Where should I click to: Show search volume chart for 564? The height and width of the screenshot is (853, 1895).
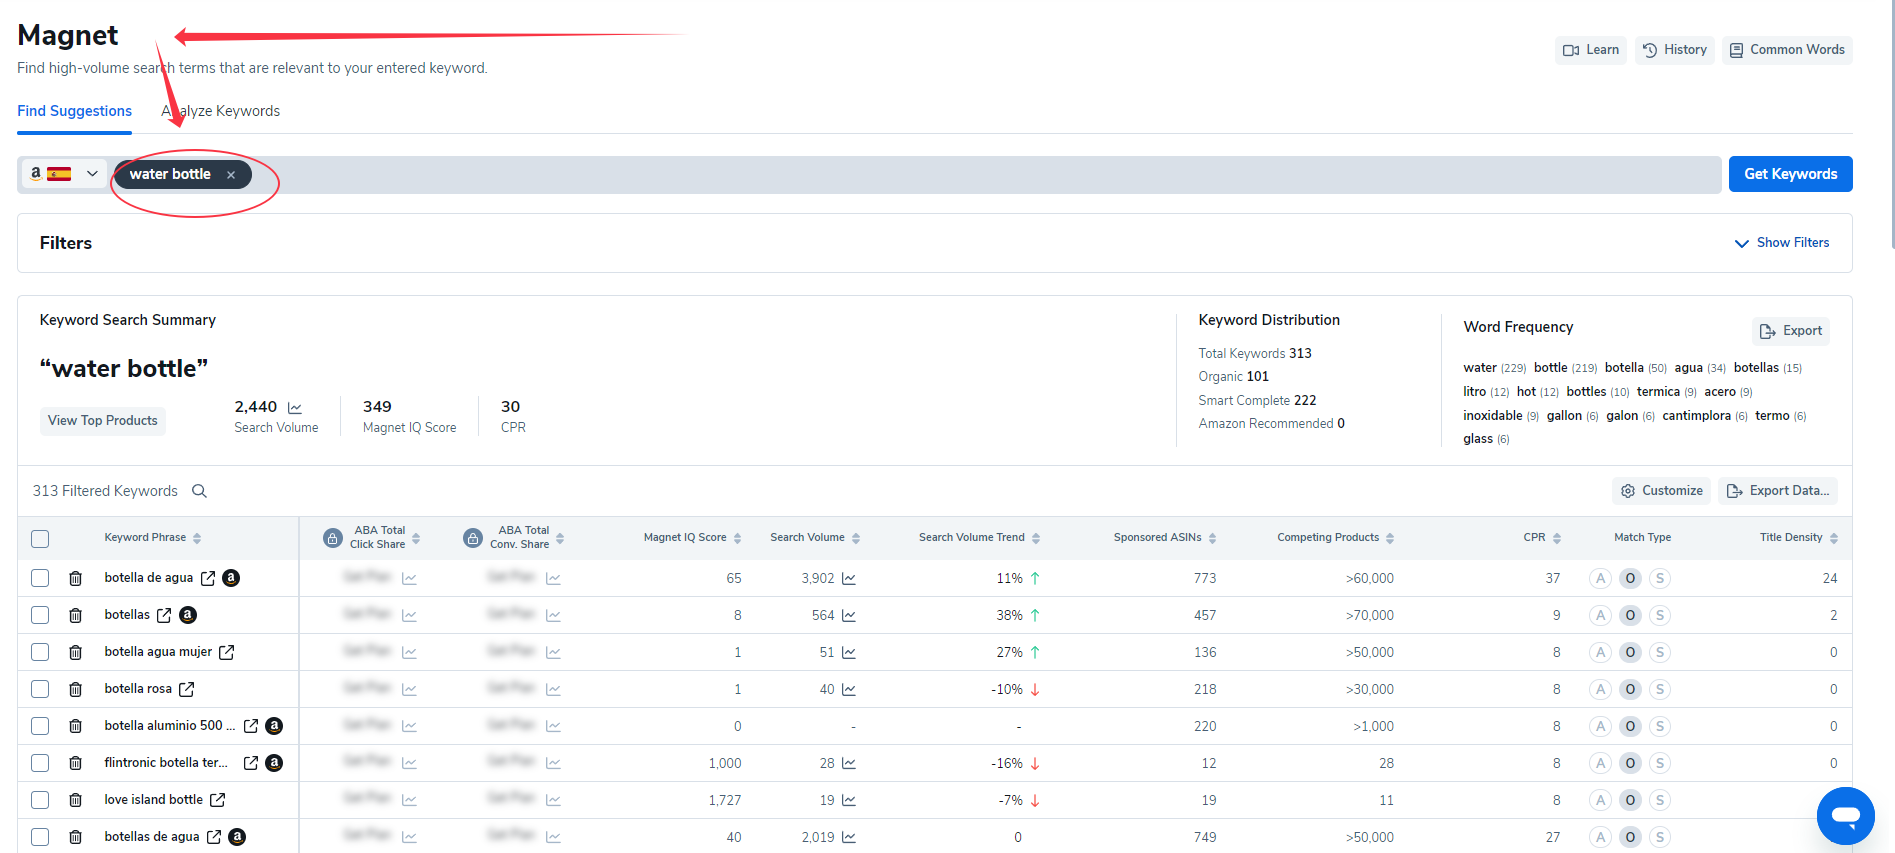(849, 615)
